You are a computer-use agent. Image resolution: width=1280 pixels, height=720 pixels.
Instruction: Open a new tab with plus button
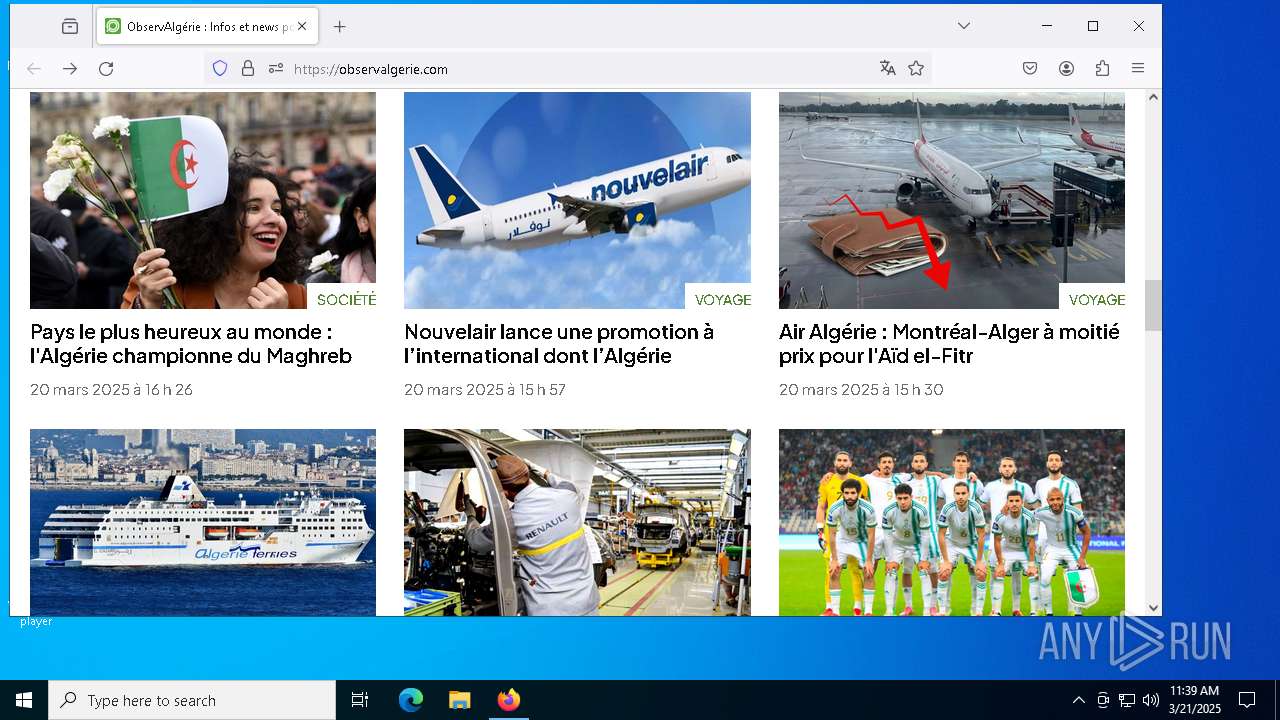point(339,27)
